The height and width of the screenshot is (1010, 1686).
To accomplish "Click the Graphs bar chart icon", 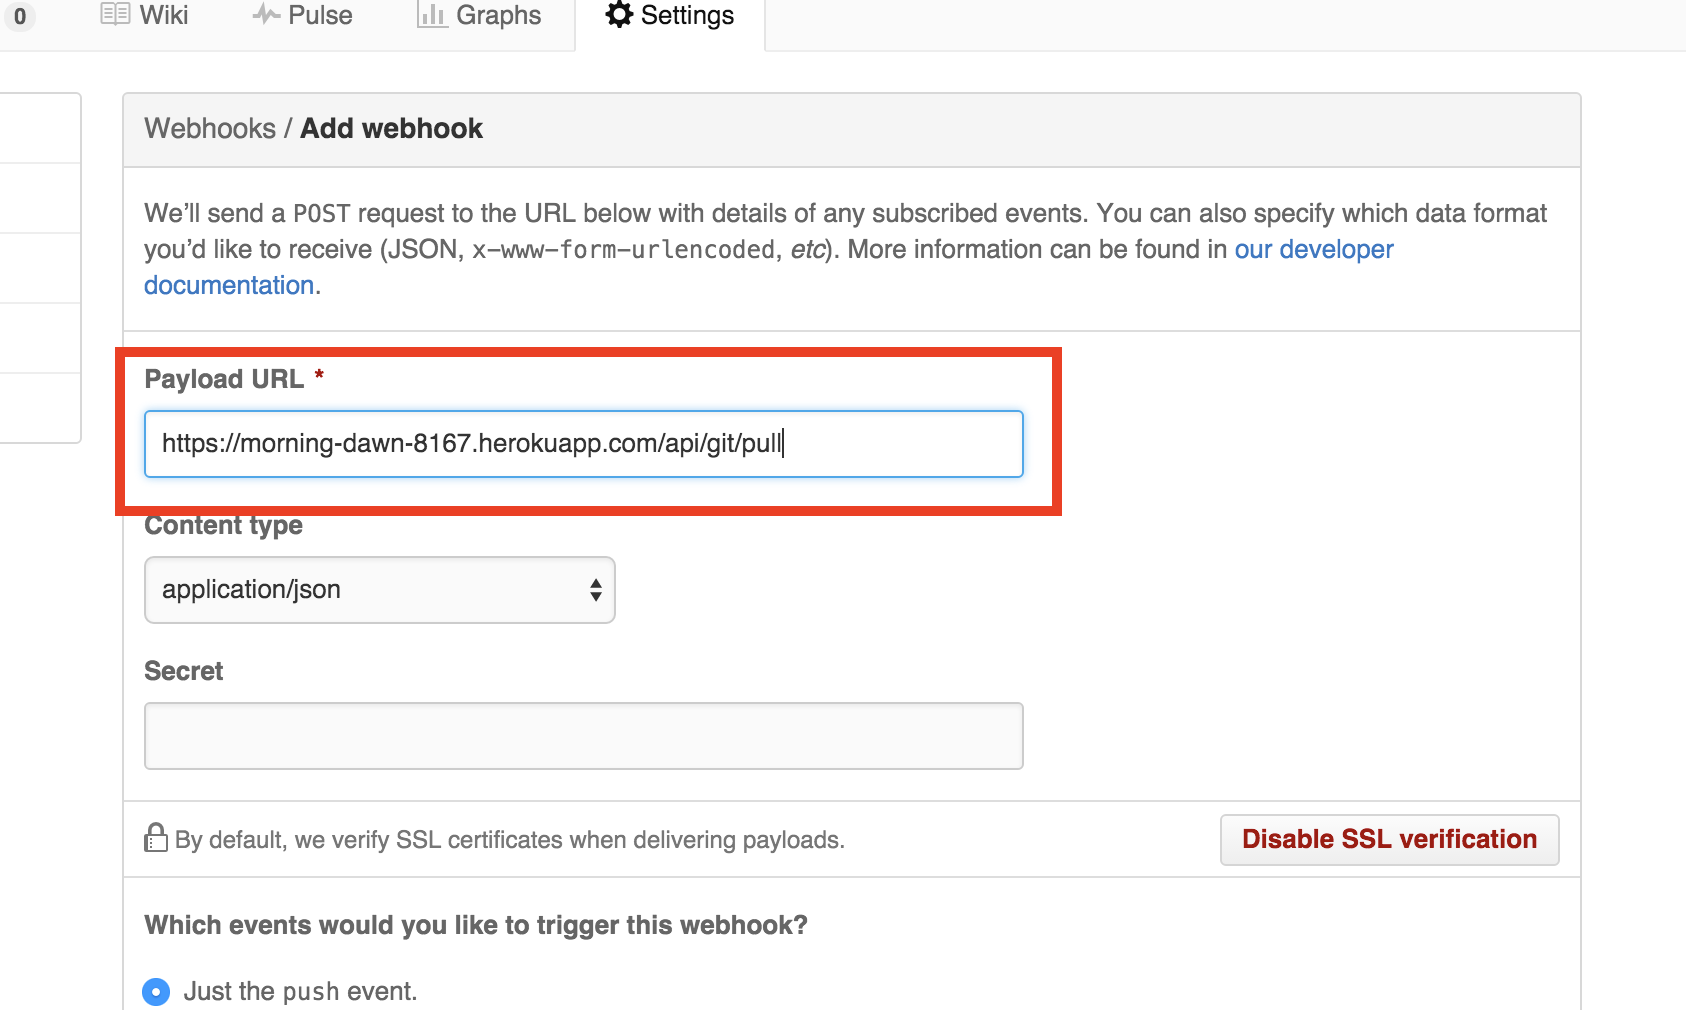I will coord(432,15).
